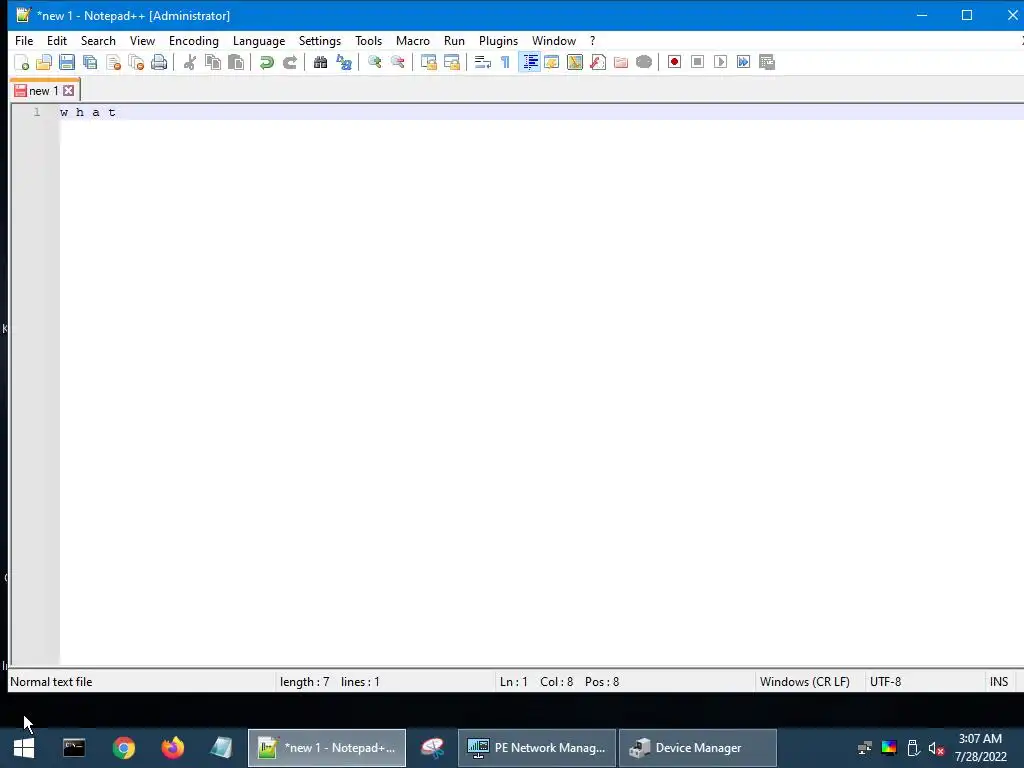Click User Defined Language icon
The image size is (1024, 768).
point(552,63)
